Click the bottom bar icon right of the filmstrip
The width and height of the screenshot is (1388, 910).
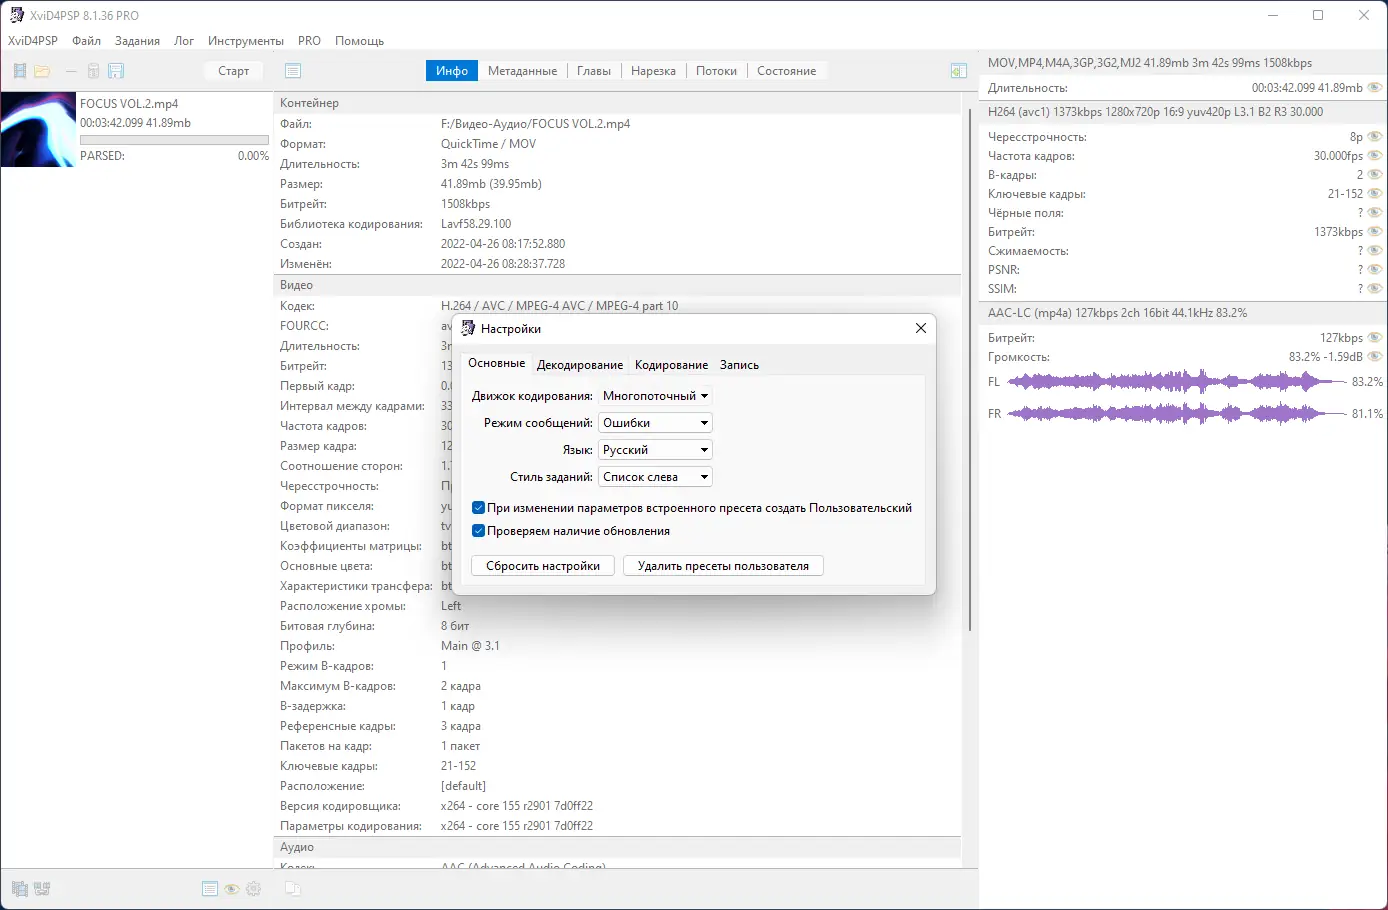pyautogui.click(x=42, y=888)
